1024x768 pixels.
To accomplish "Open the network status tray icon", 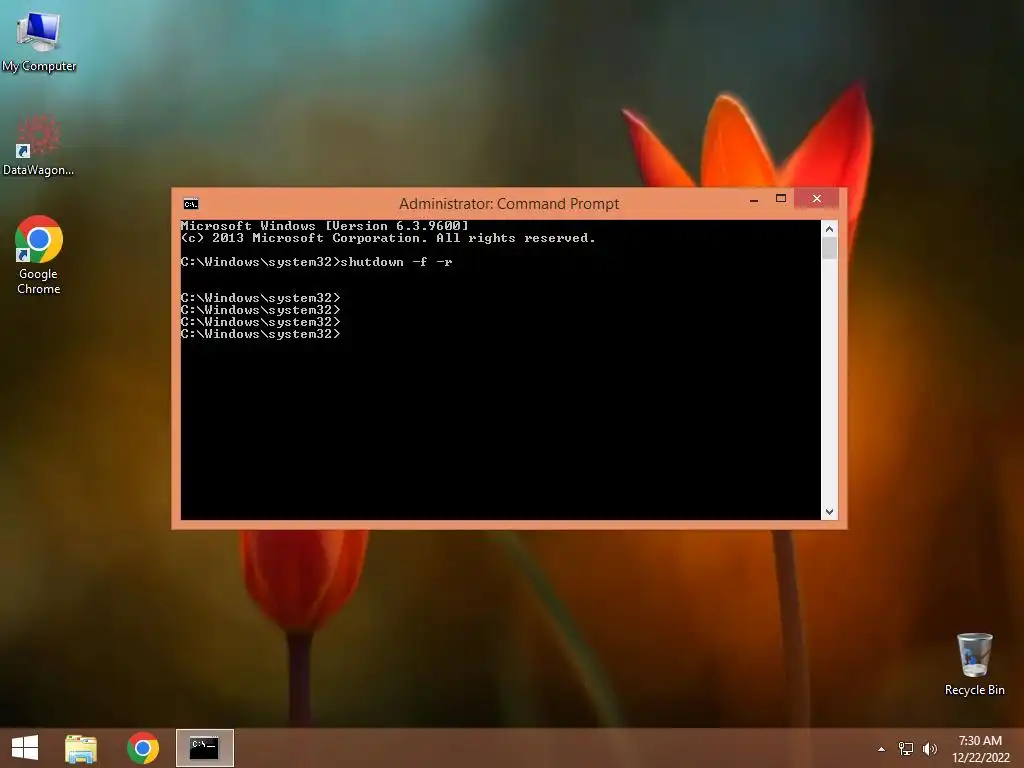I will tap(906, 748).
